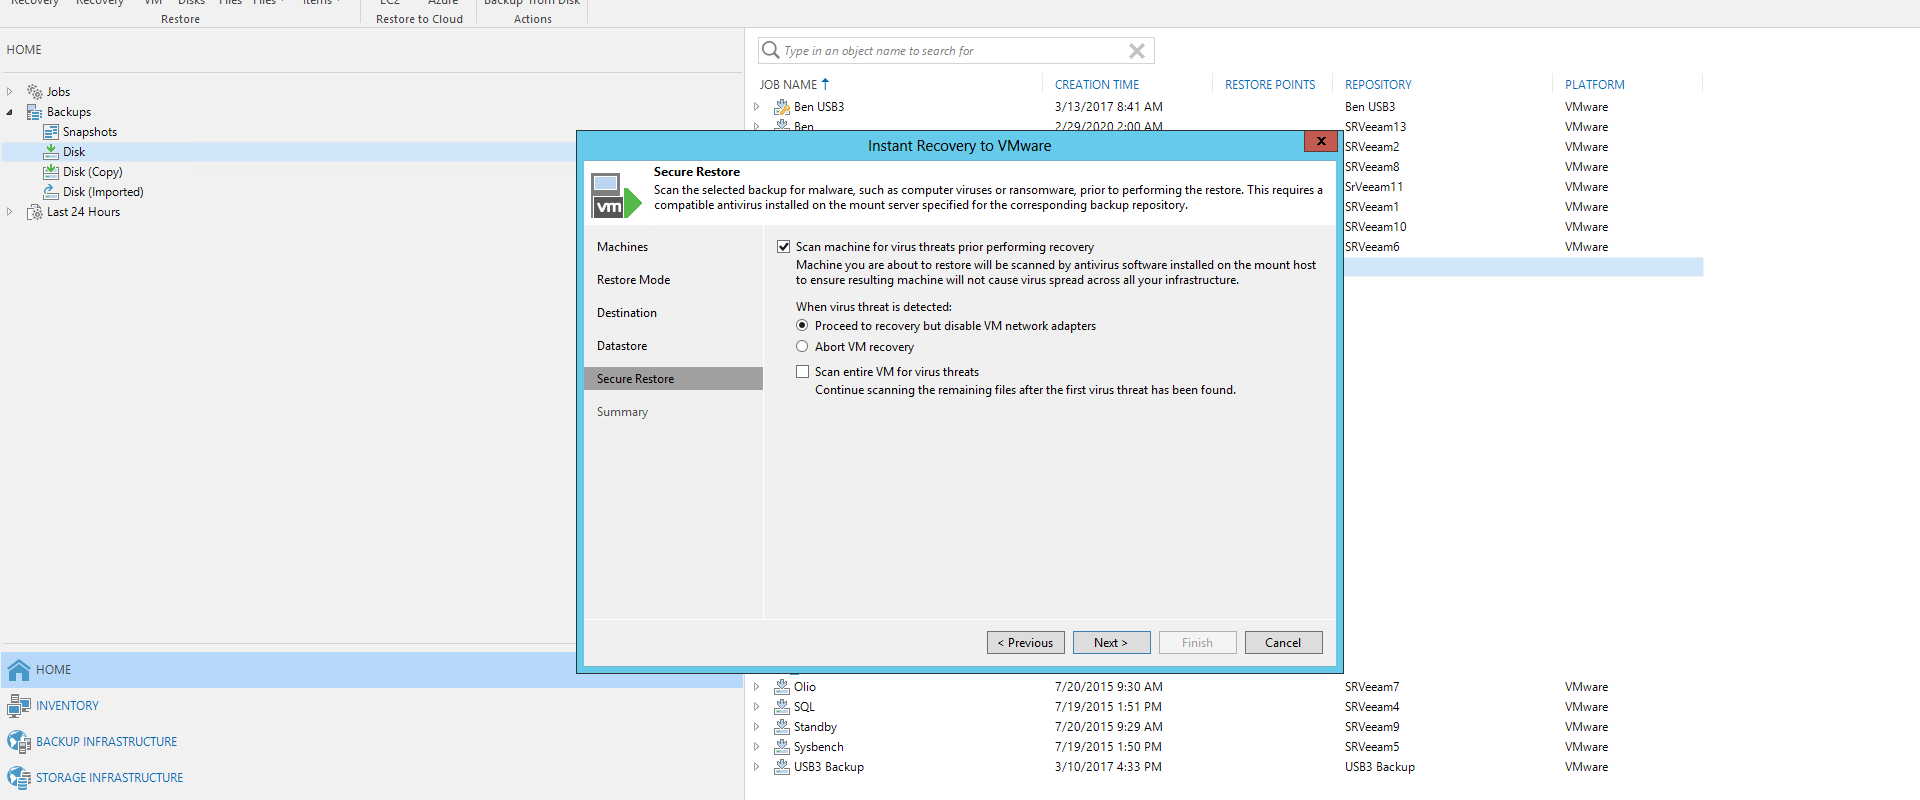1920x800 pixels.
Task: Select Abort VM recovery option
Action: pos(802,347)
